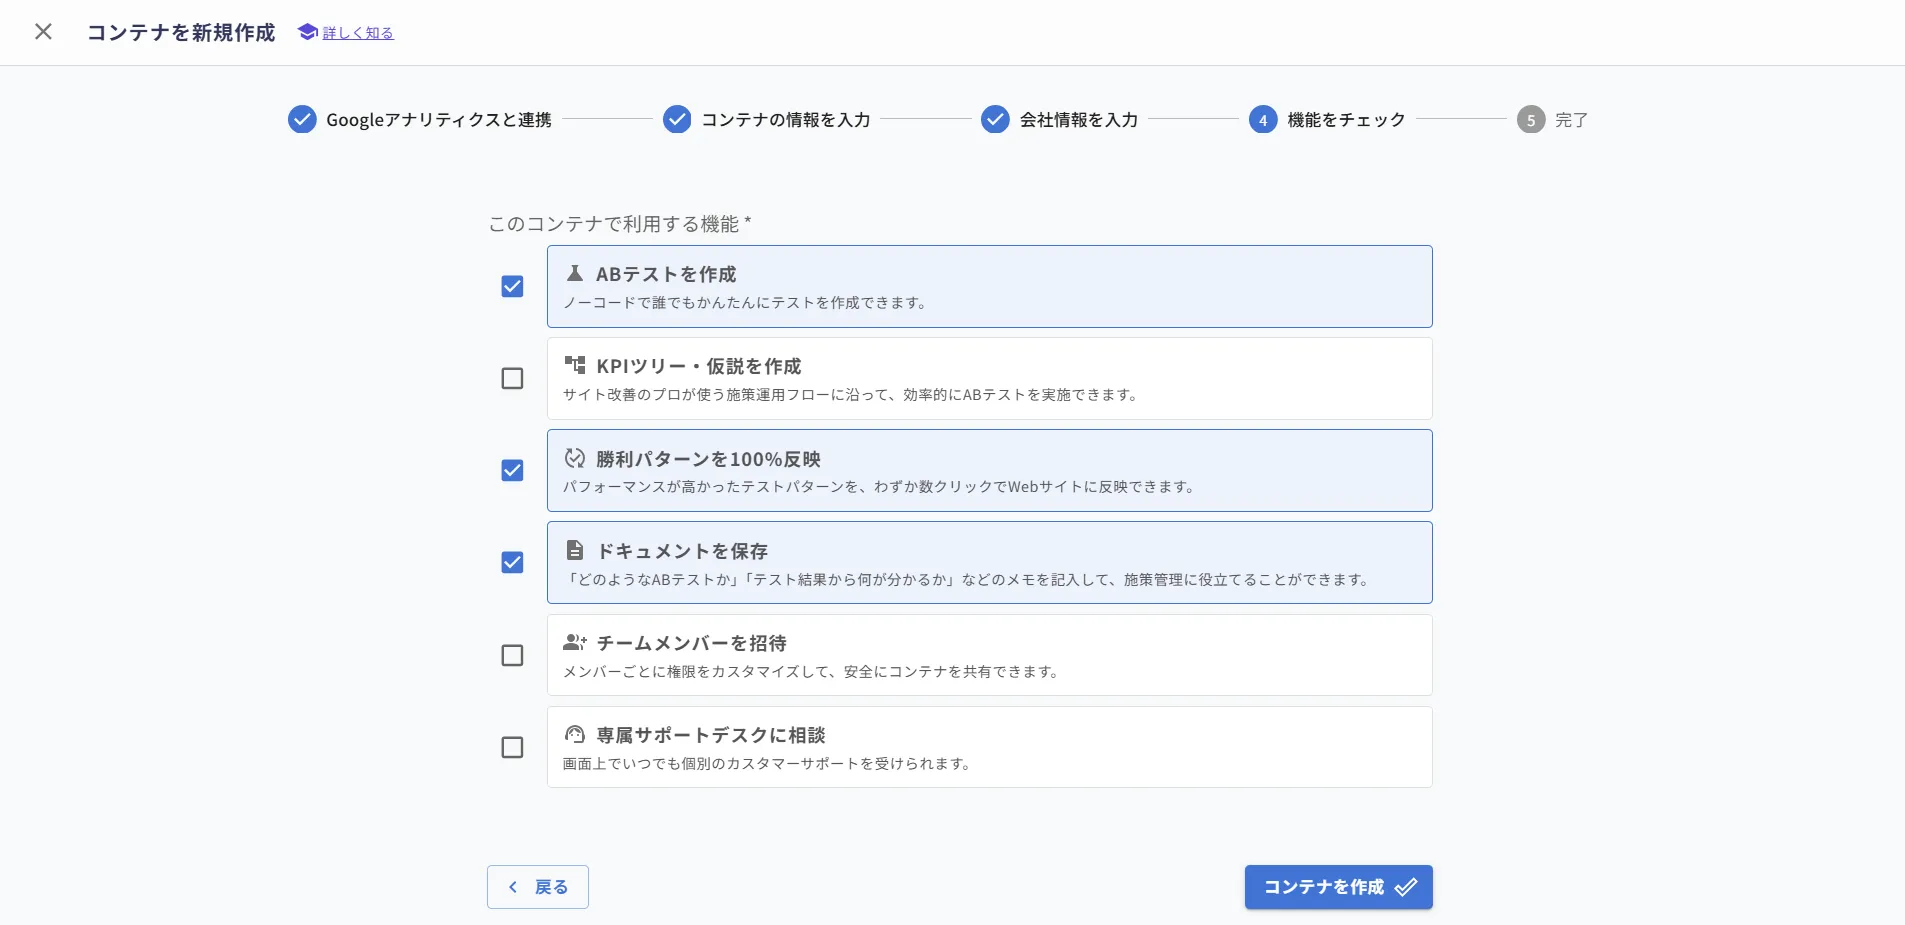
Task: Check the KPIツリー・仮説を作成 checkbox
Action: [x=512, y=379]
